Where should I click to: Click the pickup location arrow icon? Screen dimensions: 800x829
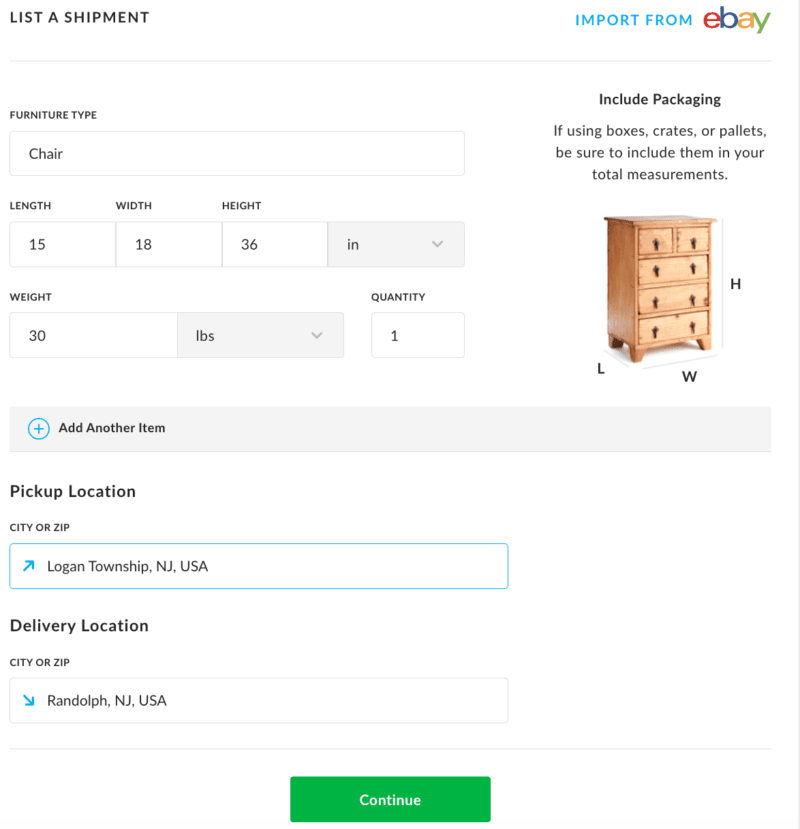[x=28, y=566]
